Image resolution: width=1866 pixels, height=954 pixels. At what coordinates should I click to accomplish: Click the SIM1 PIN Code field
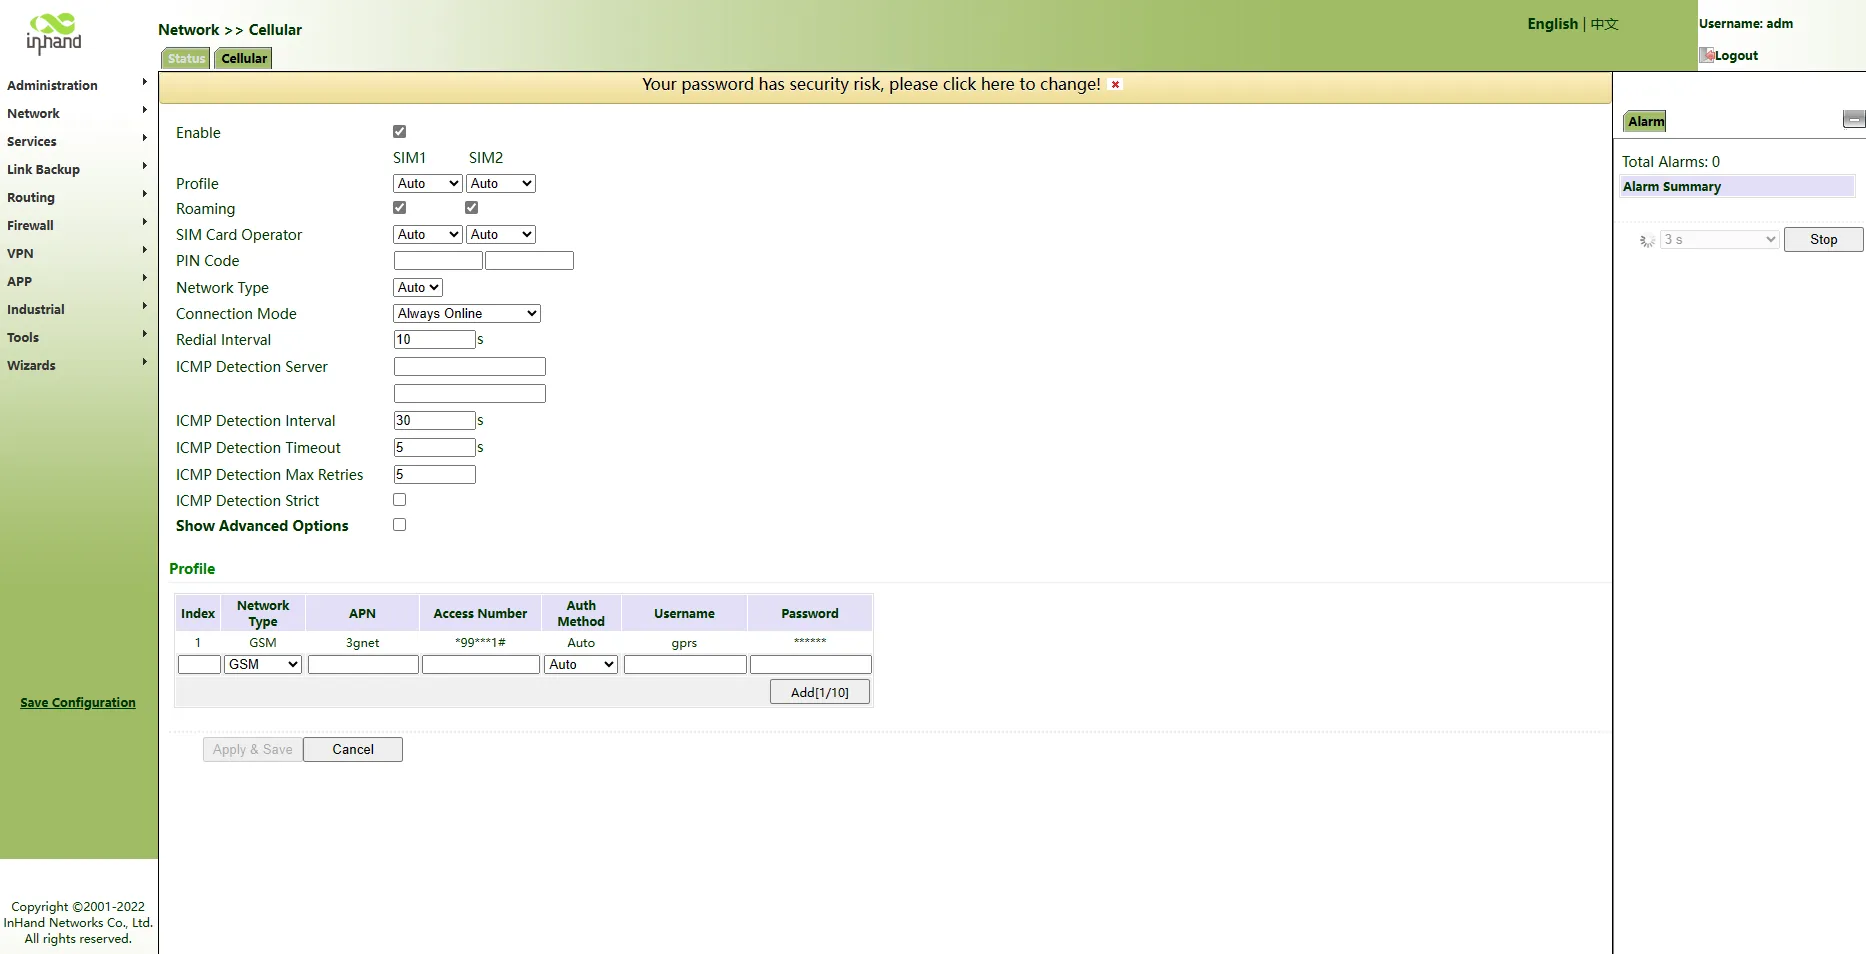coord(438,261)
